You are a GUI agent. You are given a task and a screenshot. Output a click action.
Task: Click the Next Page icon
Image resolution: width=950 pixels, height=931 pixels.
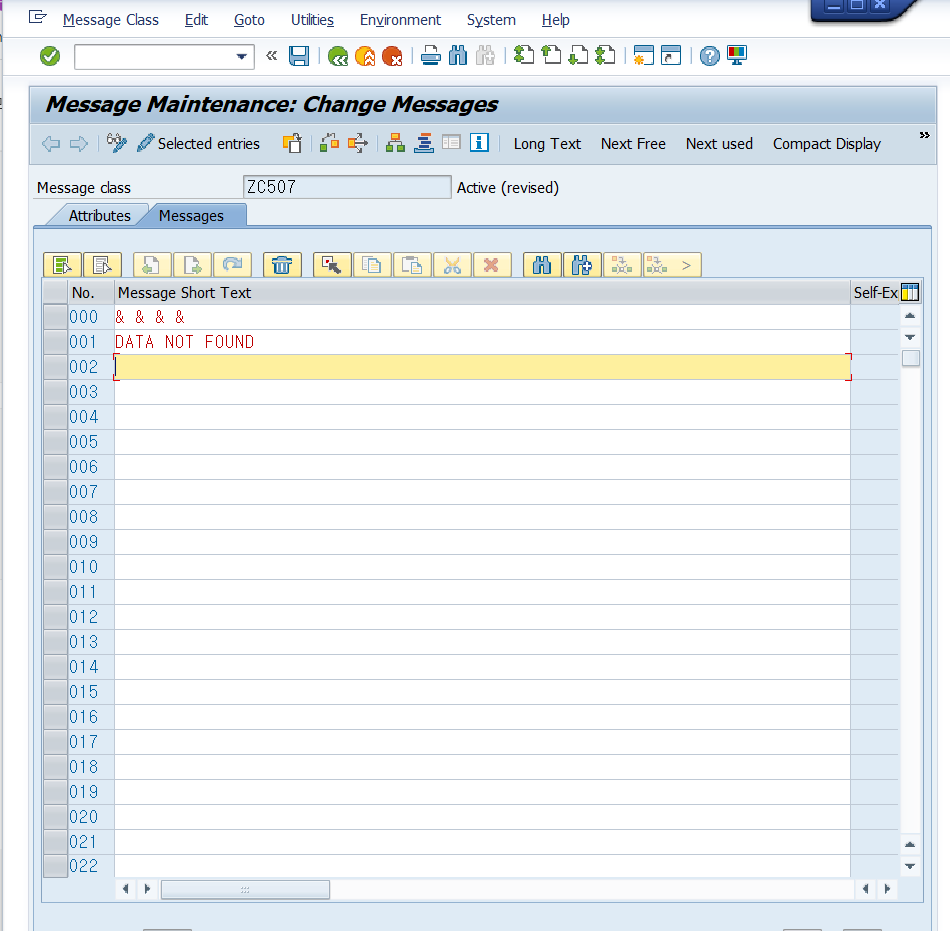[579, 56]
